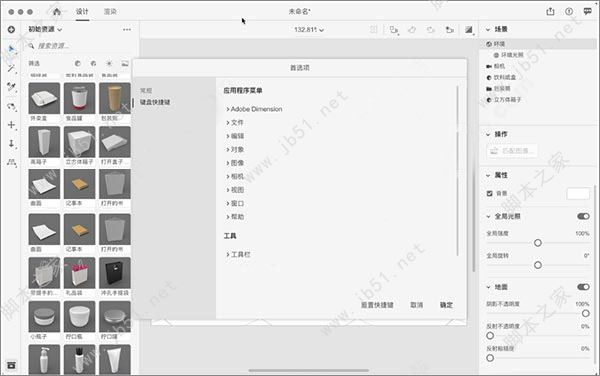This screenshot has width=600, height=376.
Task: Toggle the 背景 checkbox in properties
Action: [489, 194]
